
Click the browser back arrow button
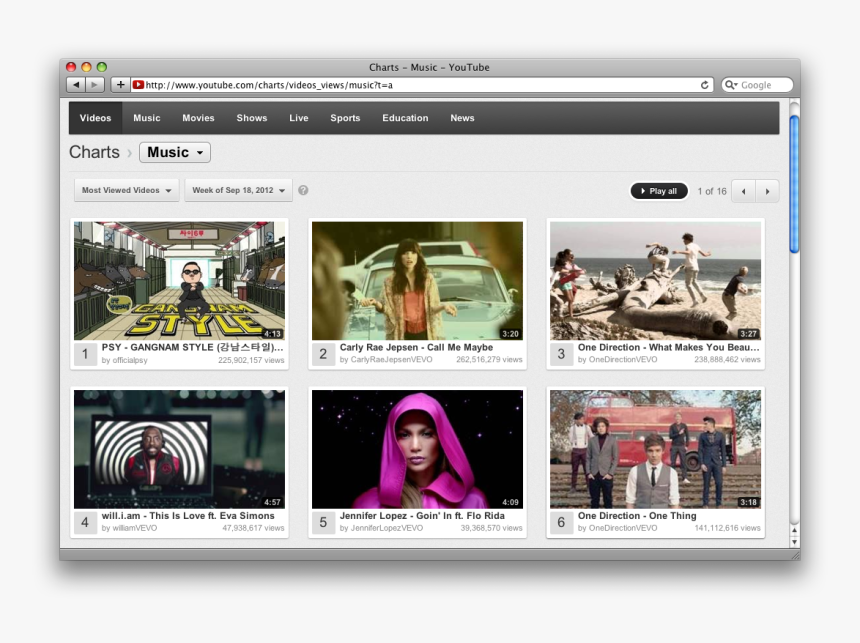coord(76,85)
